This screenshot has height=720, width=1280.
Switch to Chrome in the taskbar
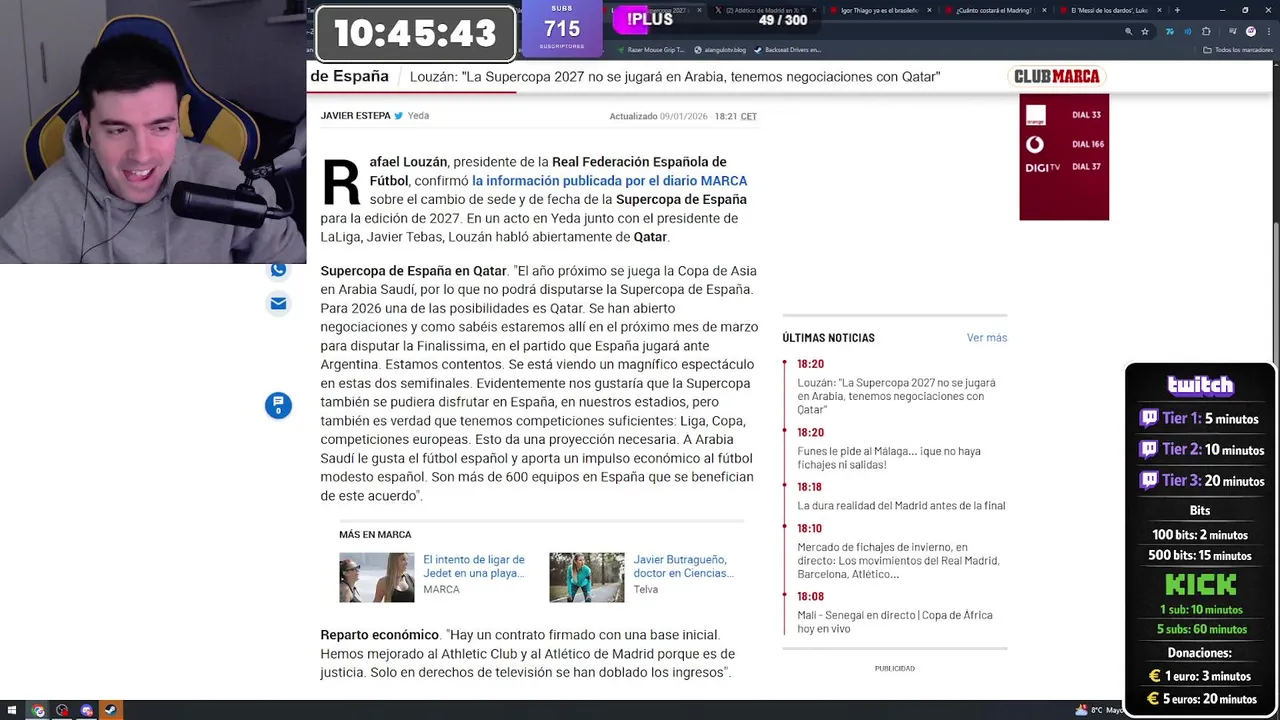tap(38, 710)
